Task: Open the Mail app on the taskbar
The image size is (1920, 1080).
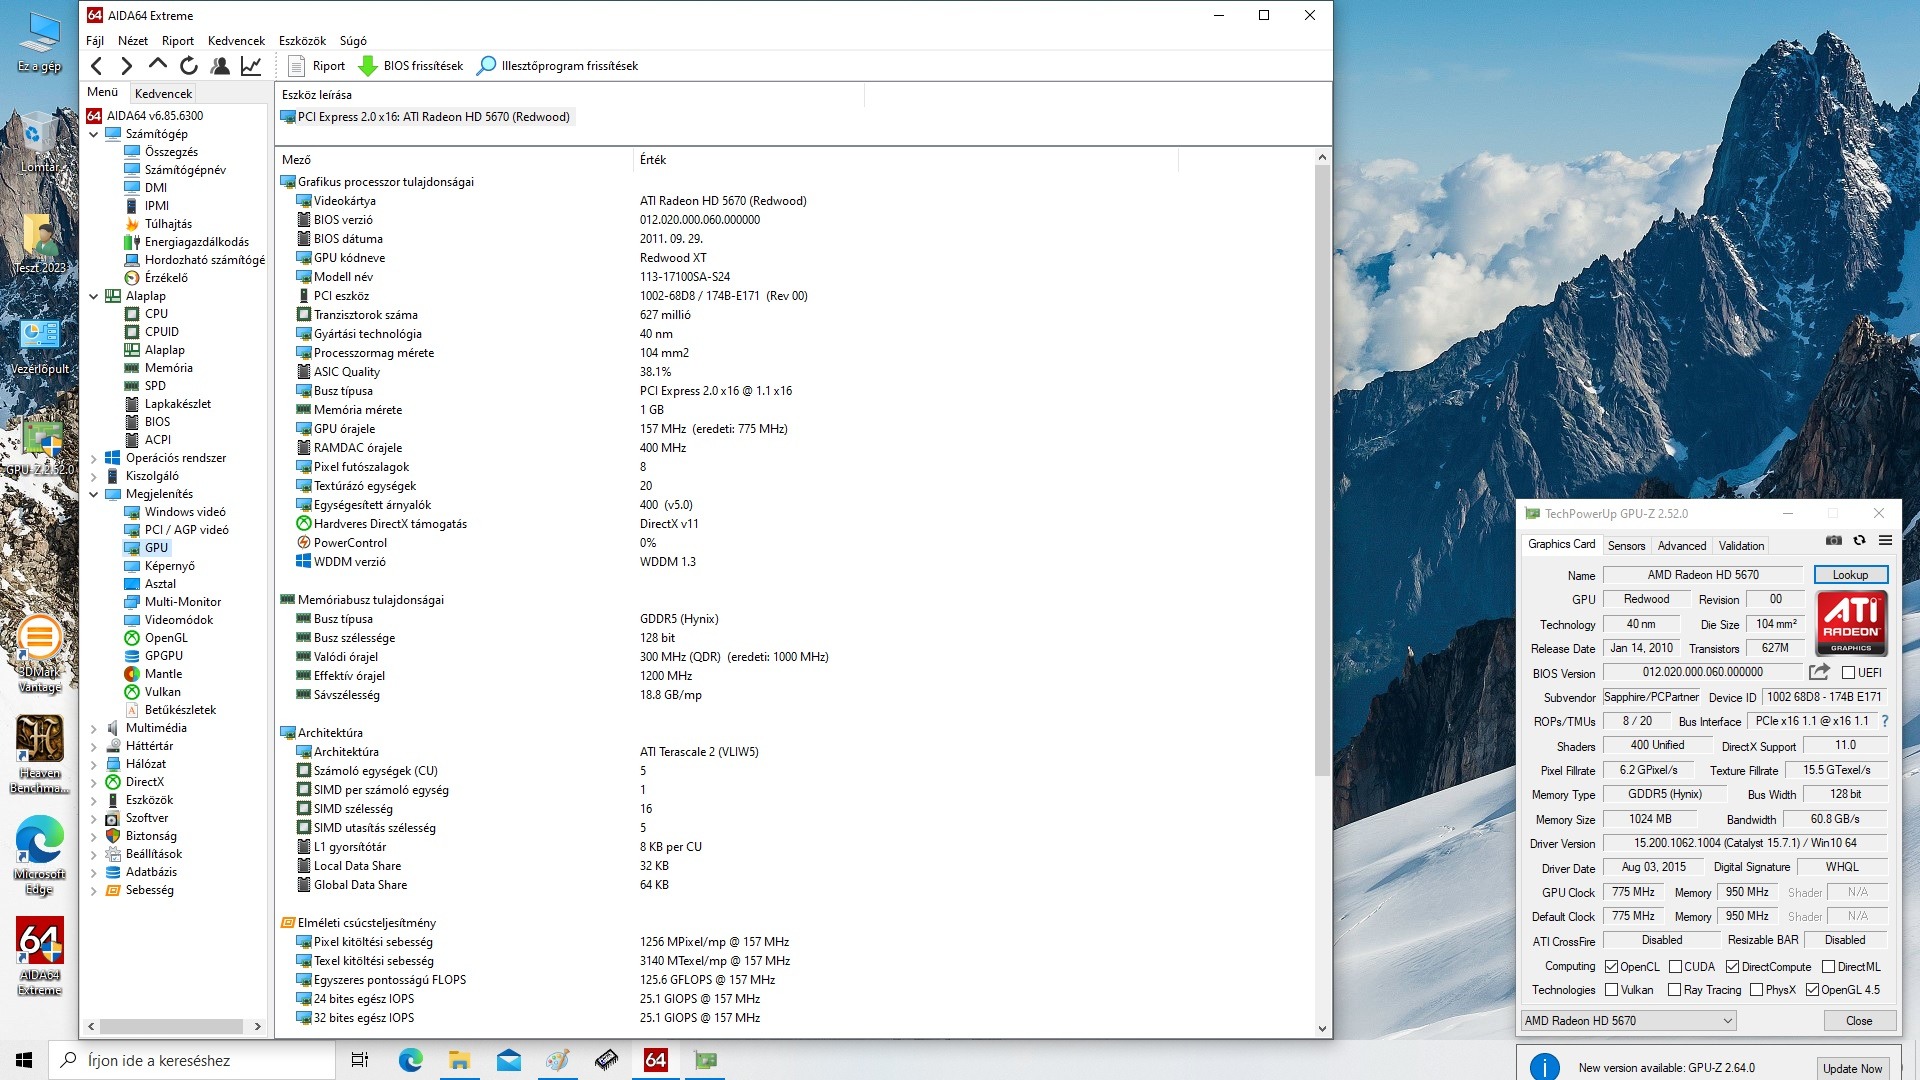Action: pyautogui.click(x=508, y=1060)
